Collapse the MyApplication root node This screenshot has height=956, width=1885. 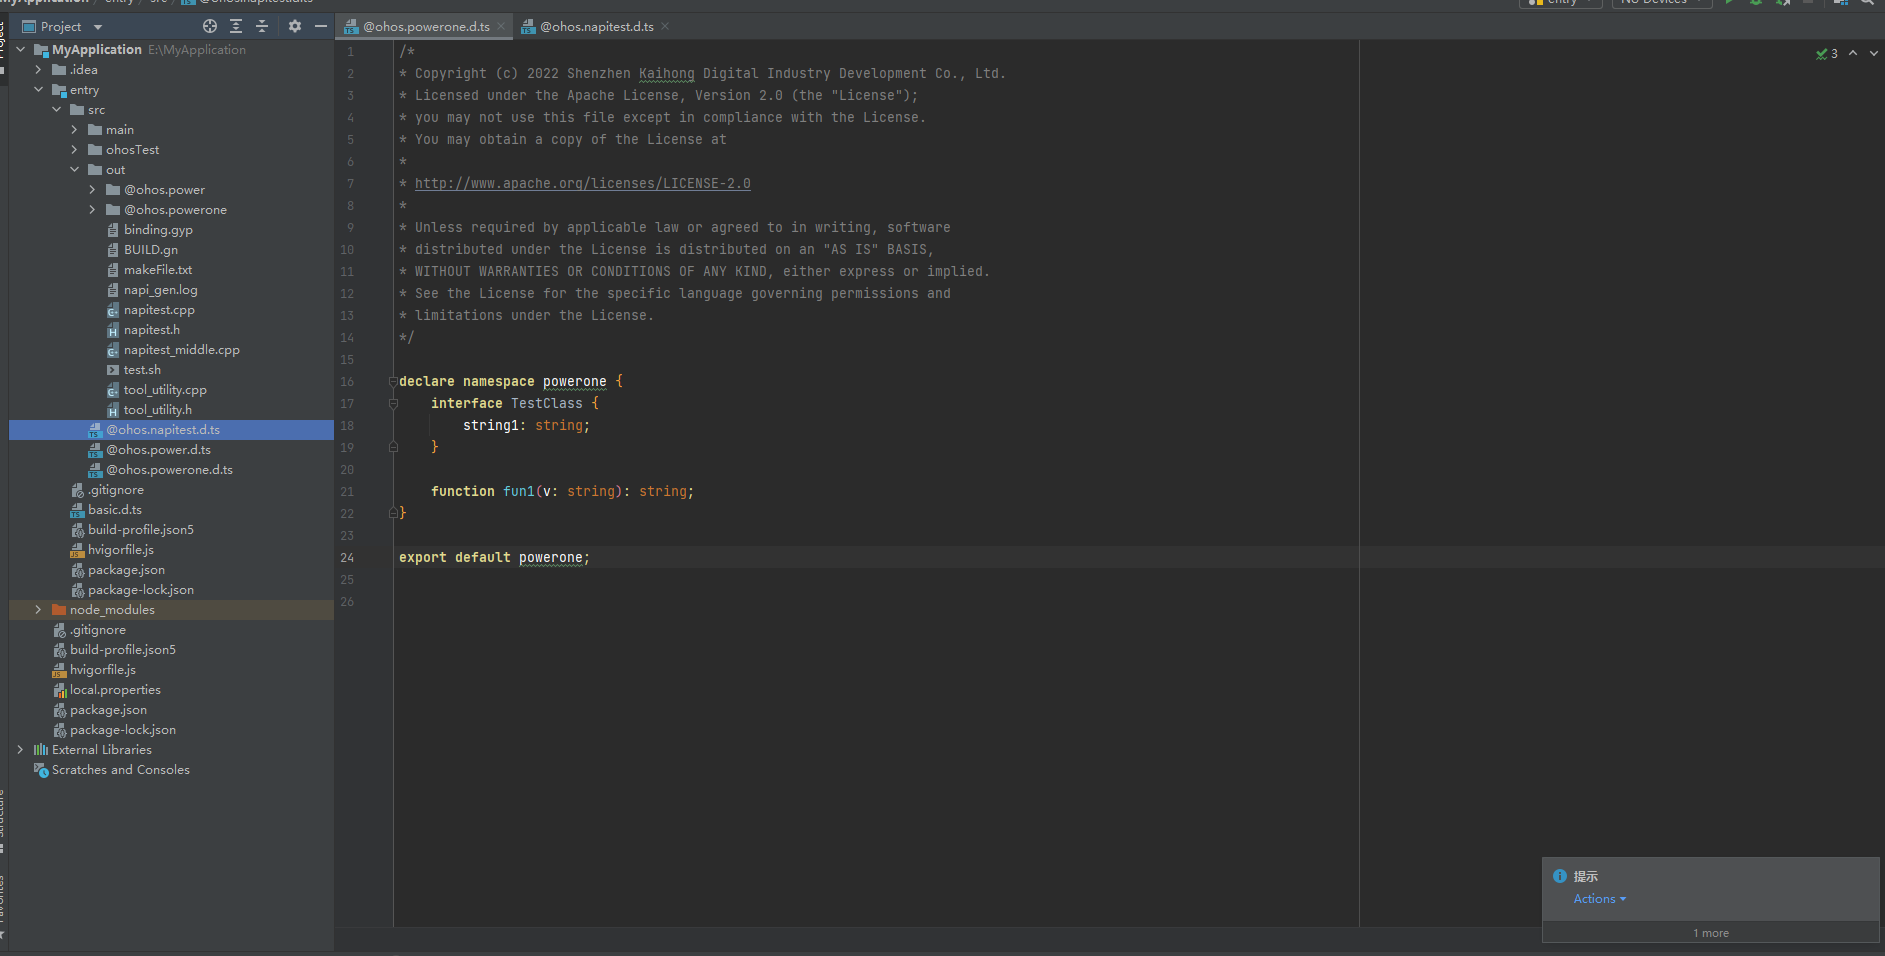click(20, 49)
